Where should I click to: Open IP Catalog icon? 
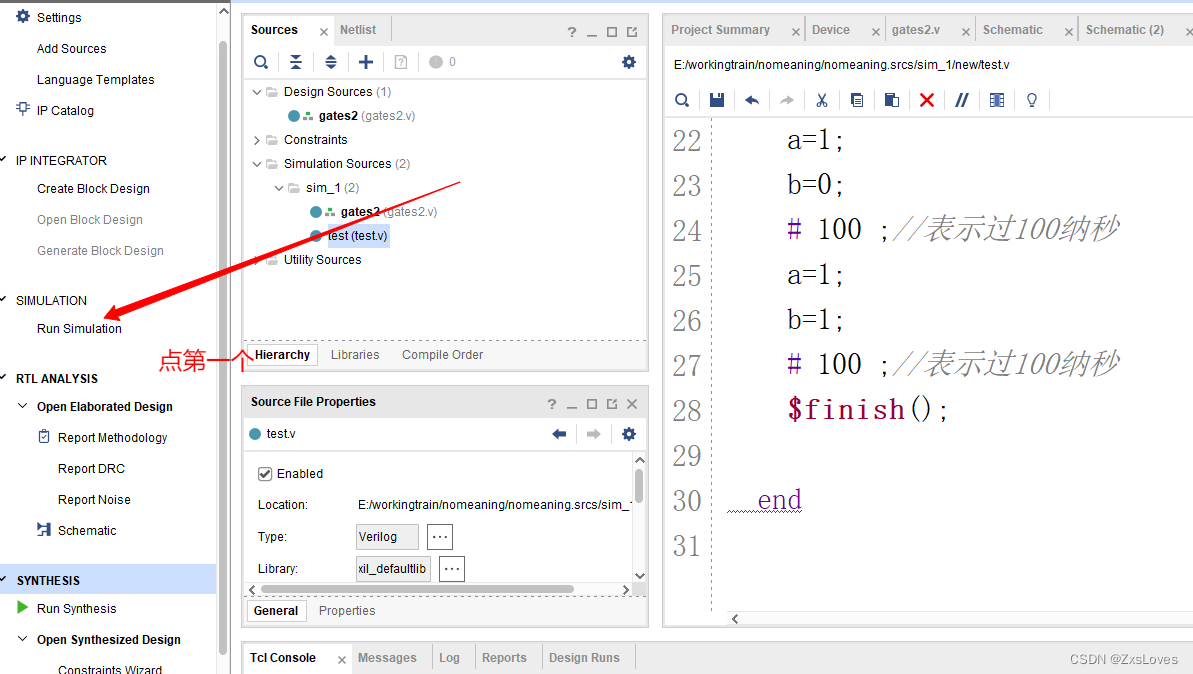tap(23, 109)
